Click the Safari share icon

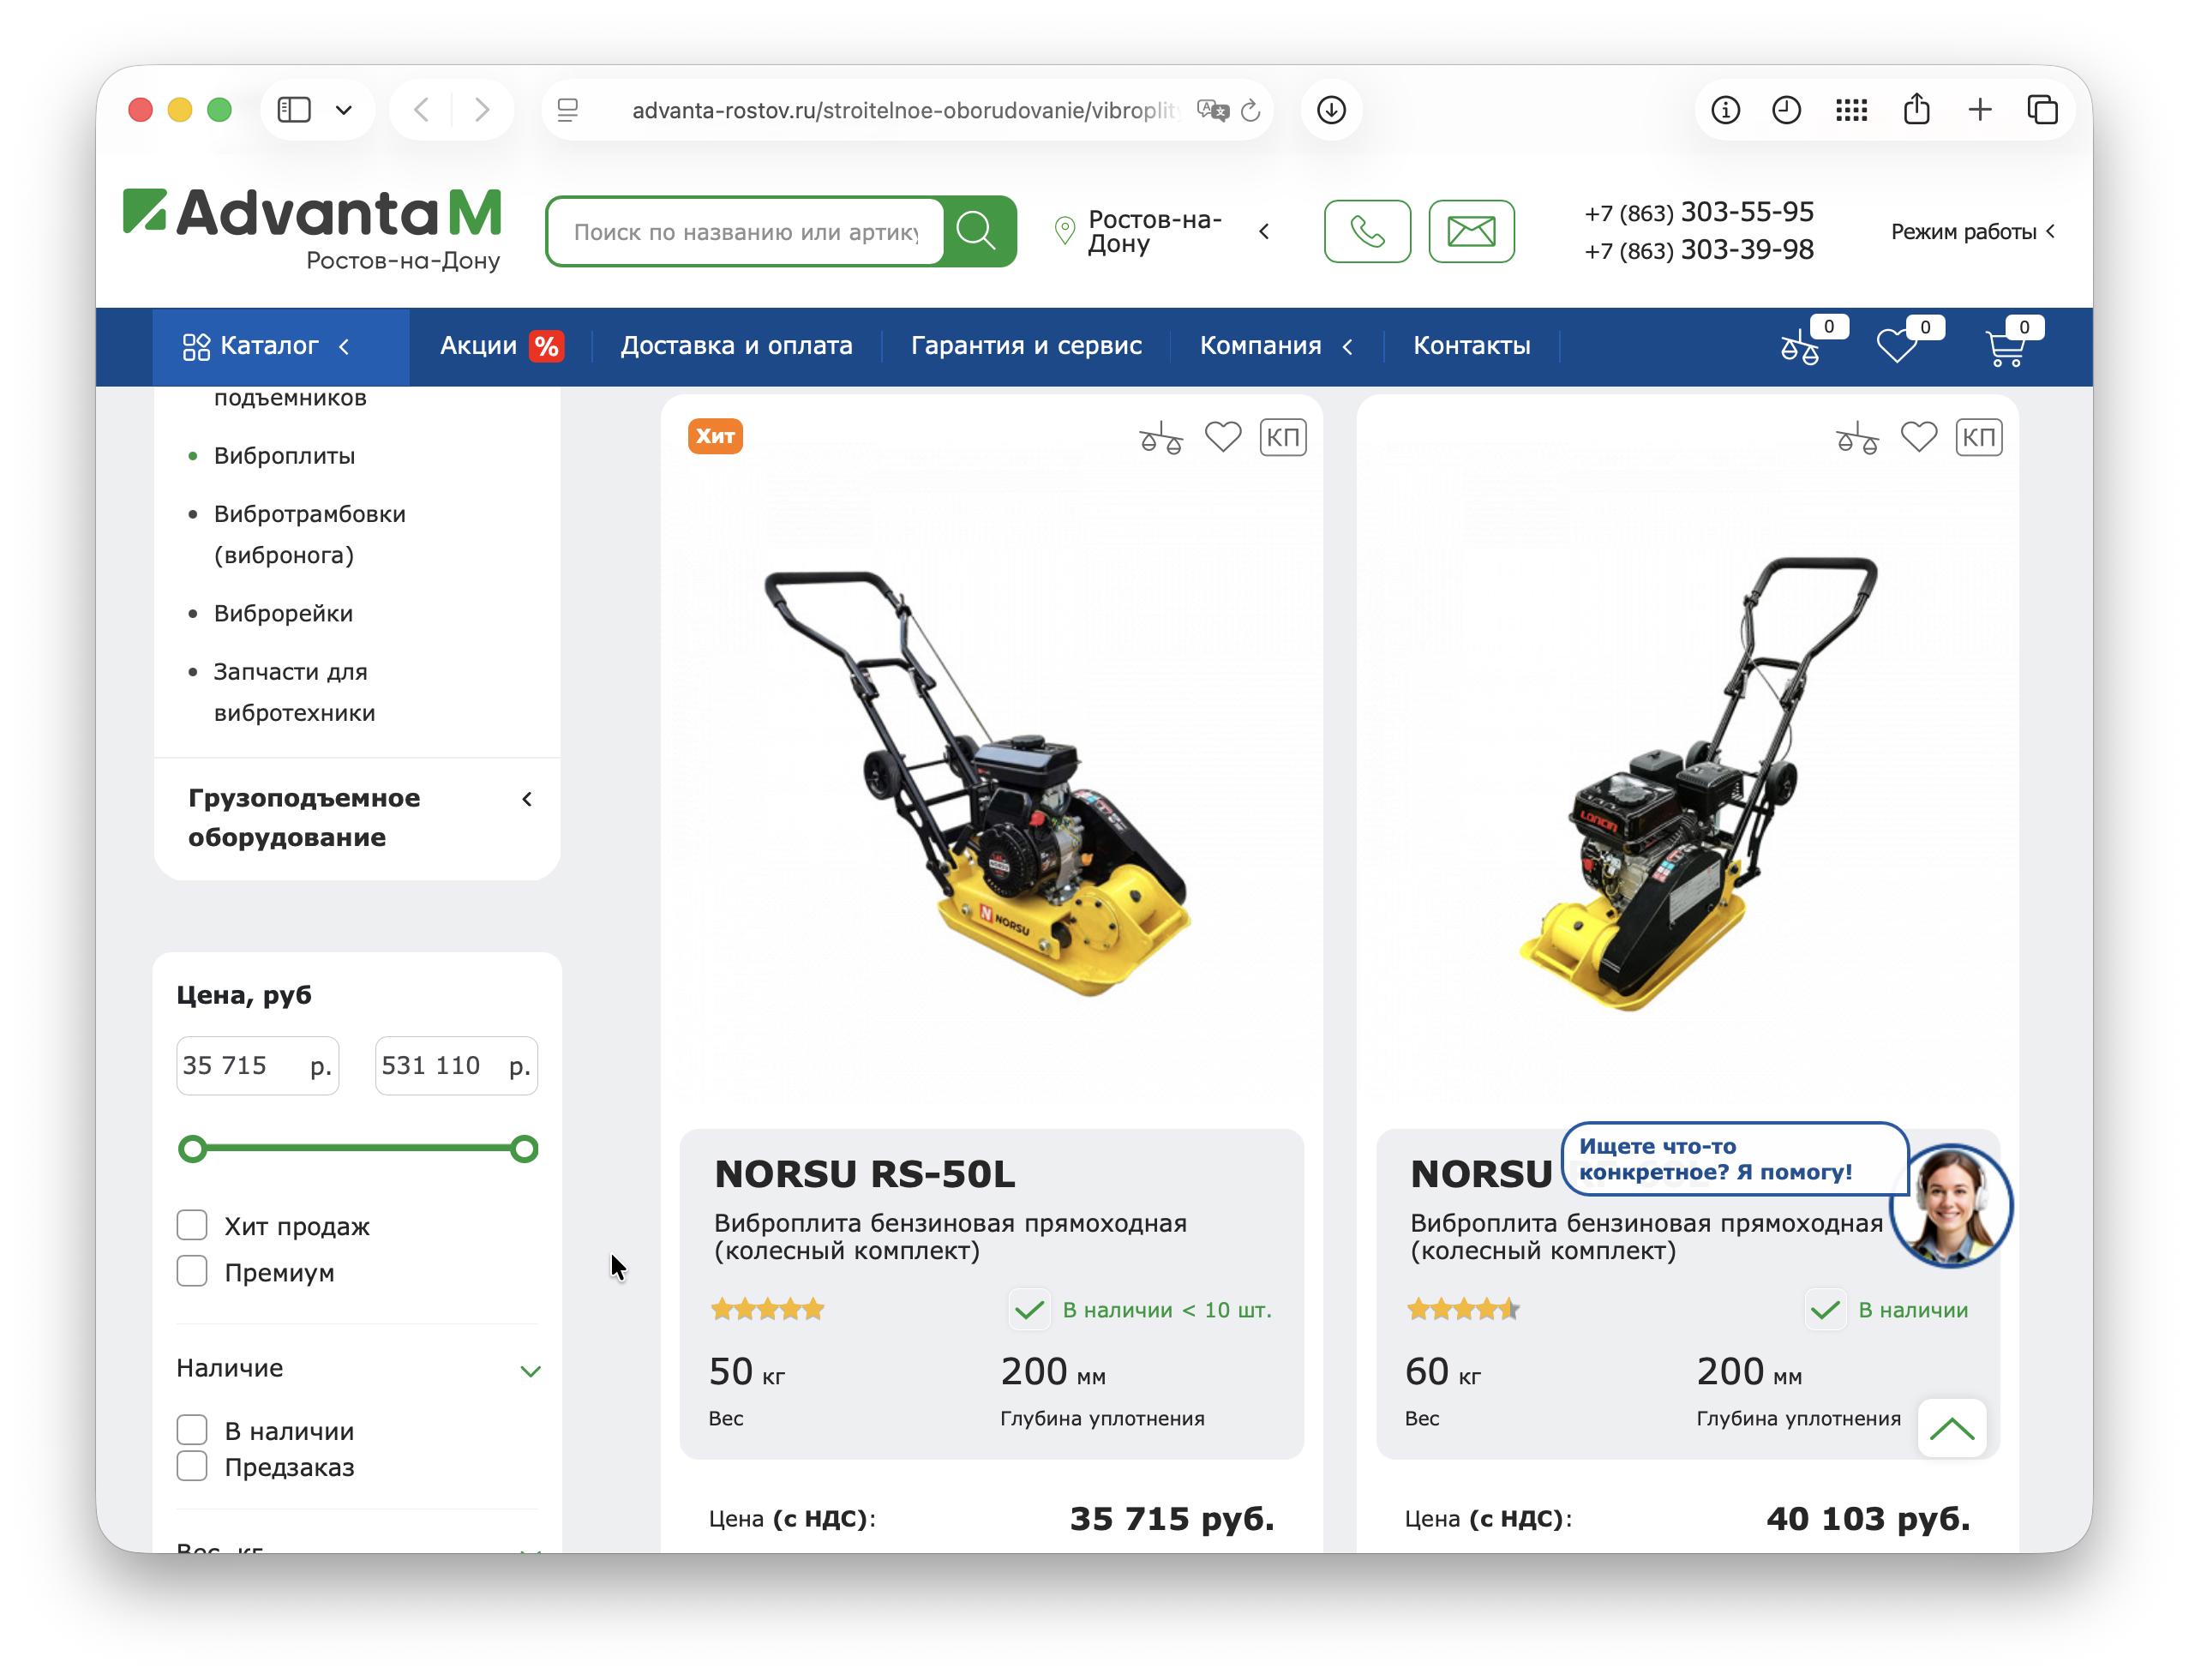(1916, 108)
